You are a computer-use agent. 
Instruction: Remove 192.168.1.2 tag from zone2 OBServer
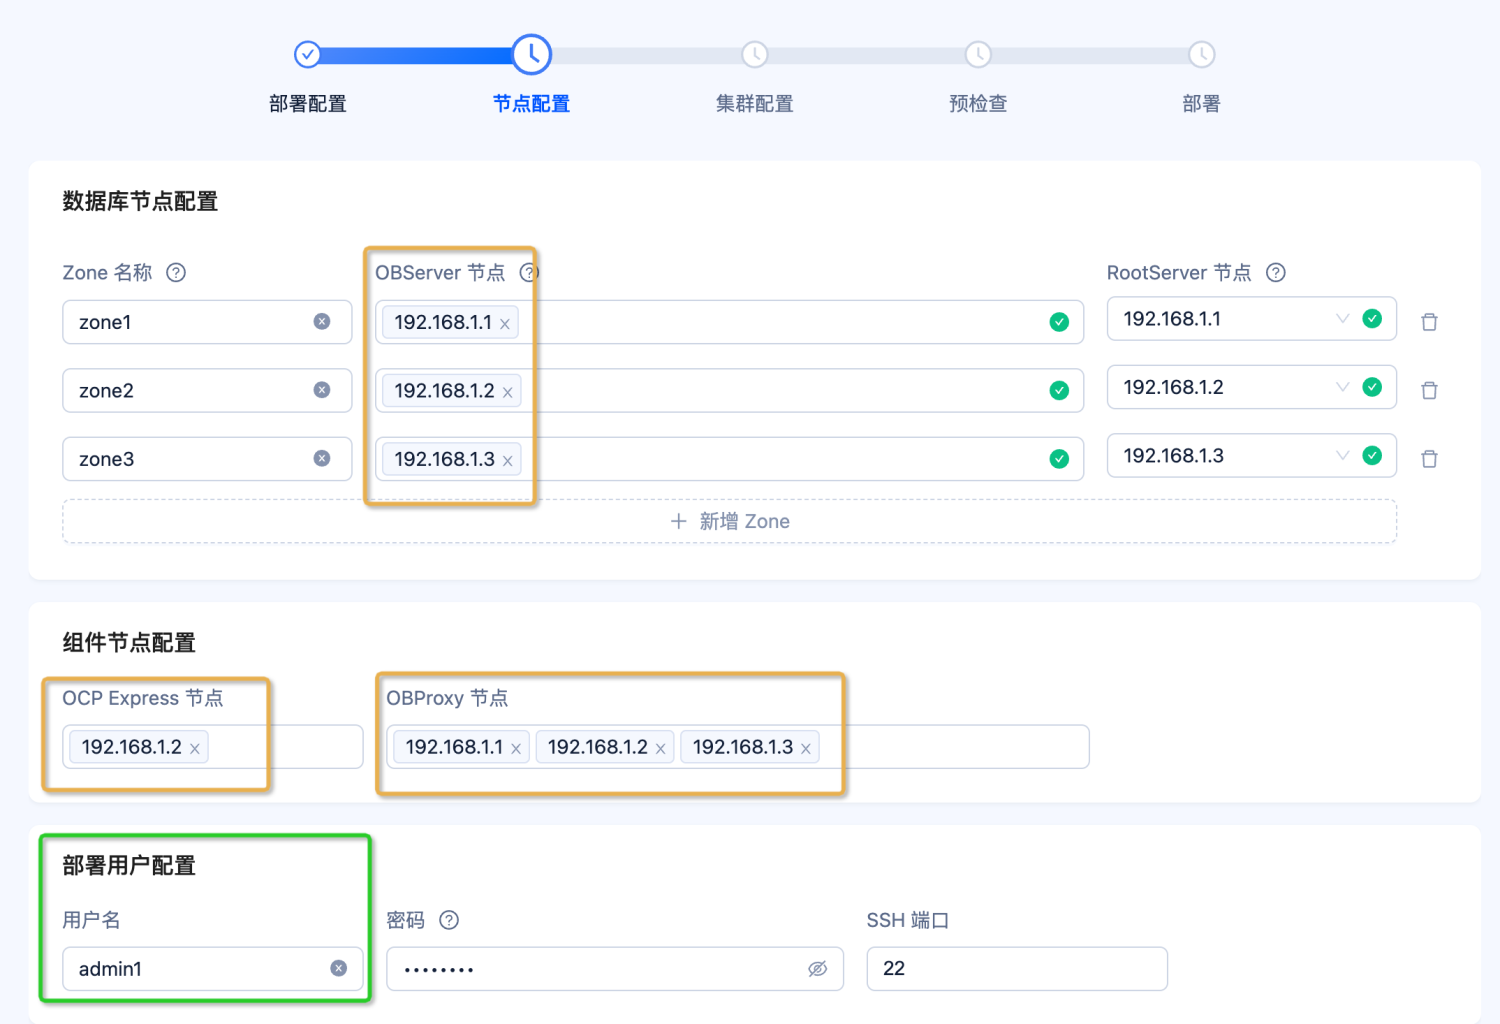tap(507, 392)
